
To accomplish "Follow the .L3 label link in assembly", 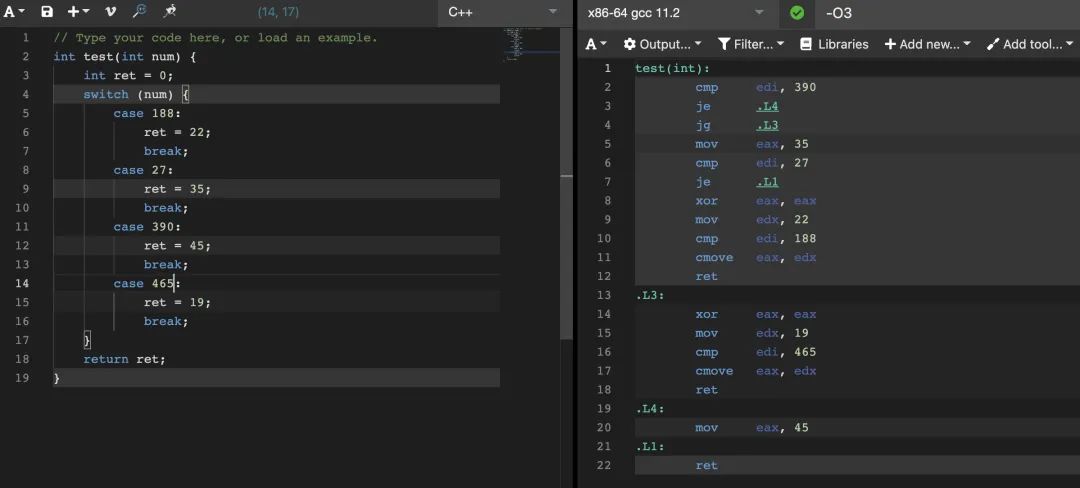I will (x=767, y=125).
